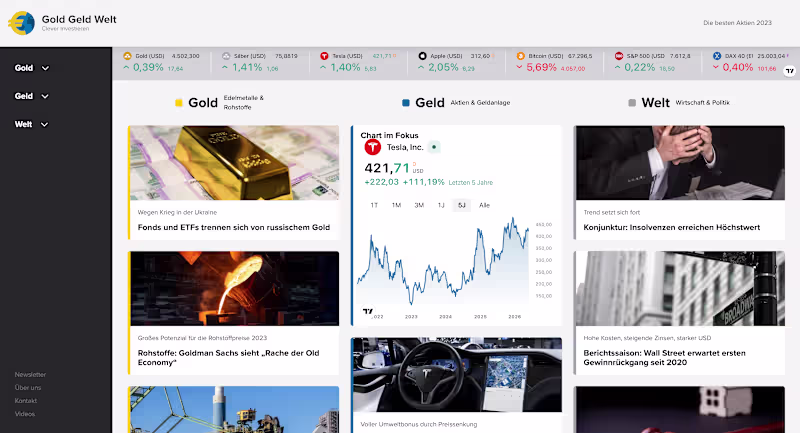Open the Kontakt footer link

pyautogui.click(x=26, y=401)
